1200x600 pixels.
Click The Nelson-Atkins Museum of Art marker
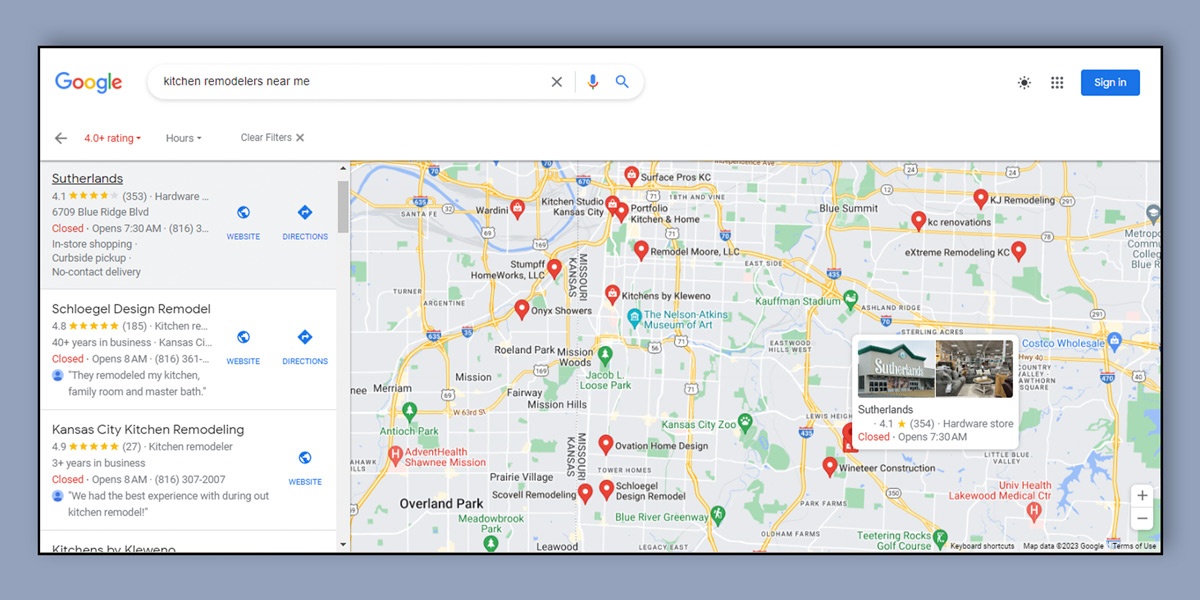pos(634,317)
